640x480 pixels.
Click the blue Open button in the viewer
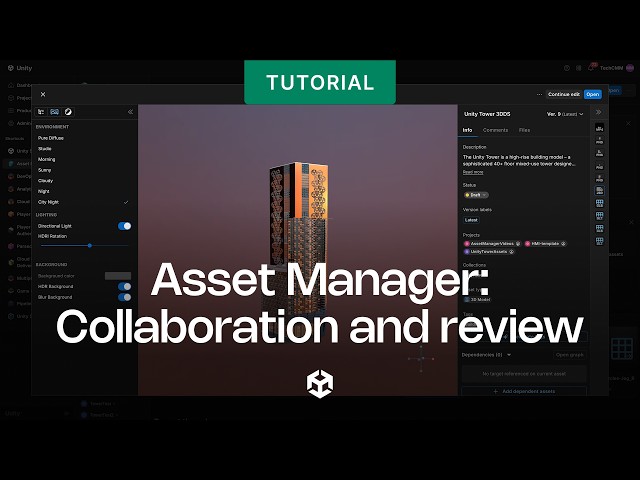pos(593,94)
